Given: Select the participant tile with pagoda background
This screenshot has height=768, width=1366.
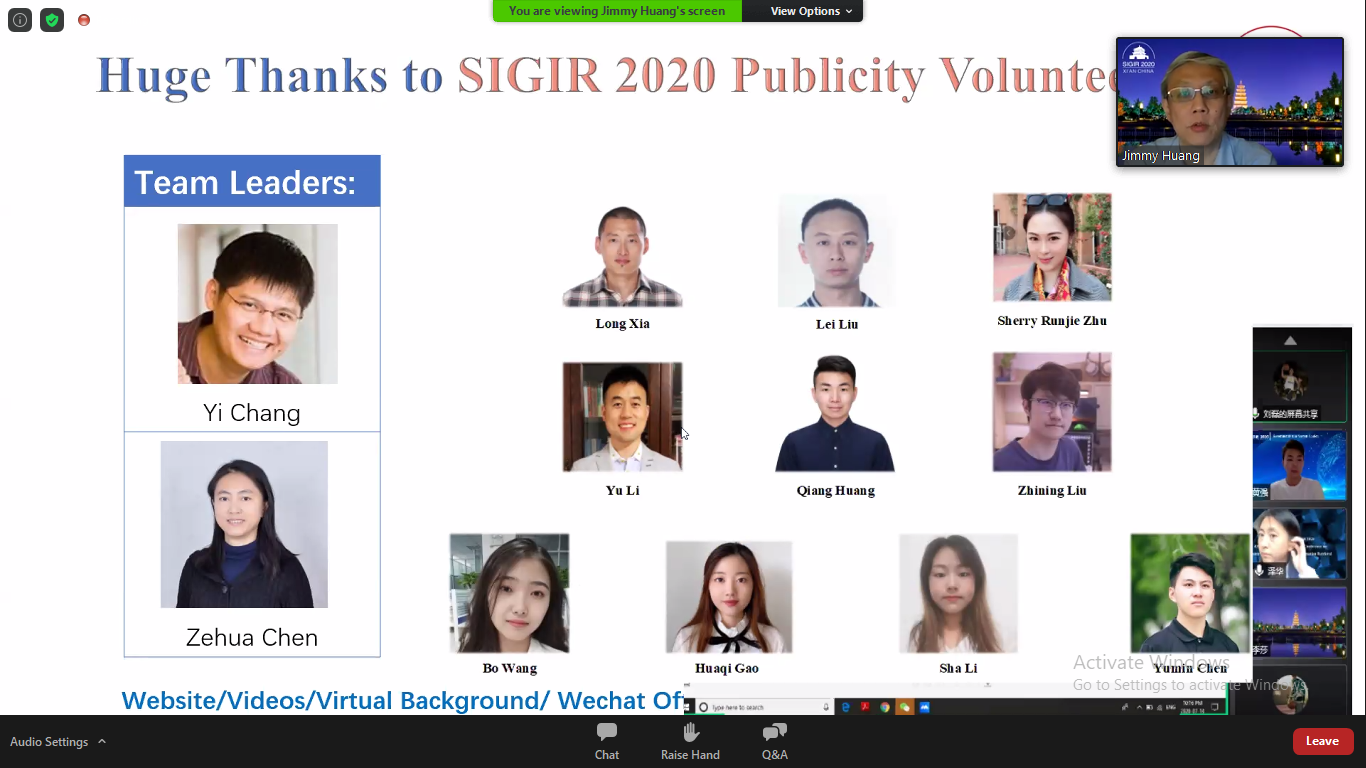Looking at the screenshot, I should tap(1298, 621).
